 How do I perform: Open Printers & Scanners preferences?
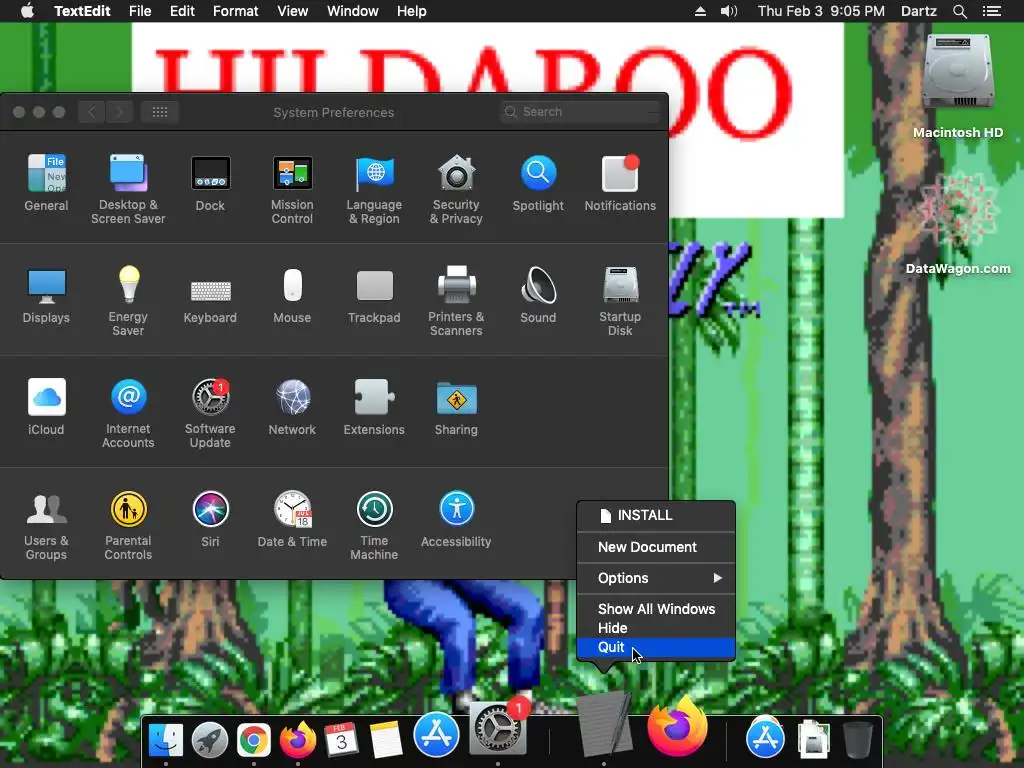coord(456,300)
